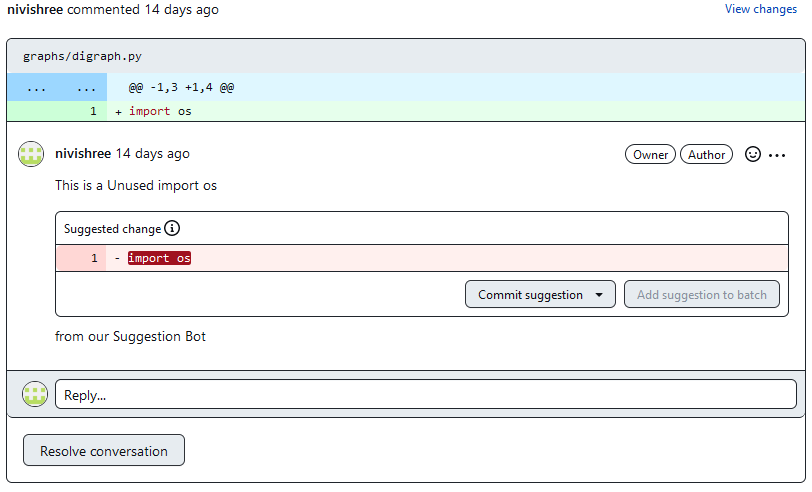812x492 pixels.
Task: Open the comment options kebab menu
Action: [778, 155]
